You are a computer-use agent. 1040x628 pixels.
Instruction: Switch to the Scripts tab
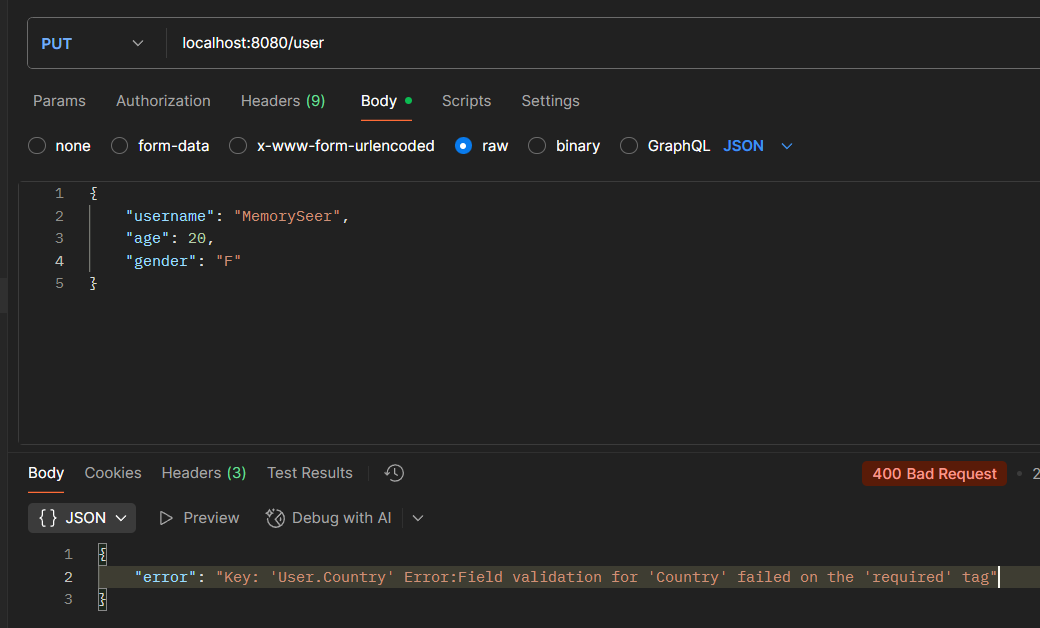click(x=466, y=101)
